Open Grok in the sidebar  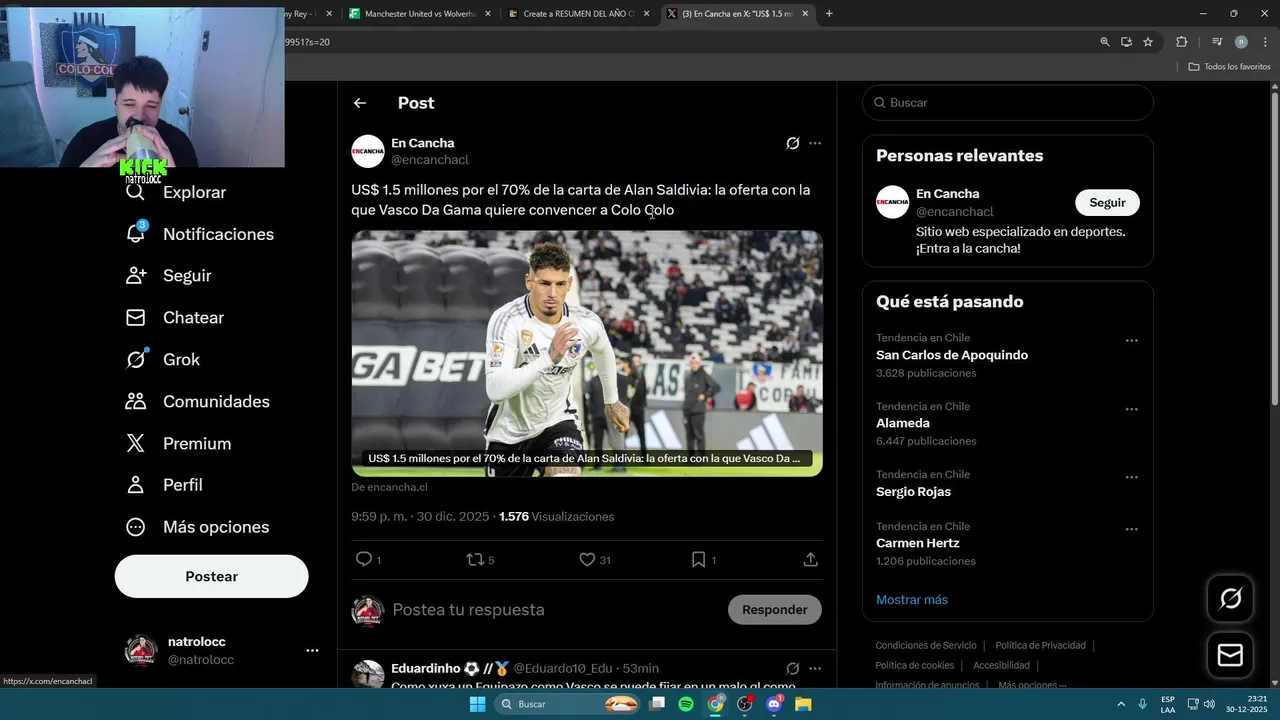coord(162,360)
